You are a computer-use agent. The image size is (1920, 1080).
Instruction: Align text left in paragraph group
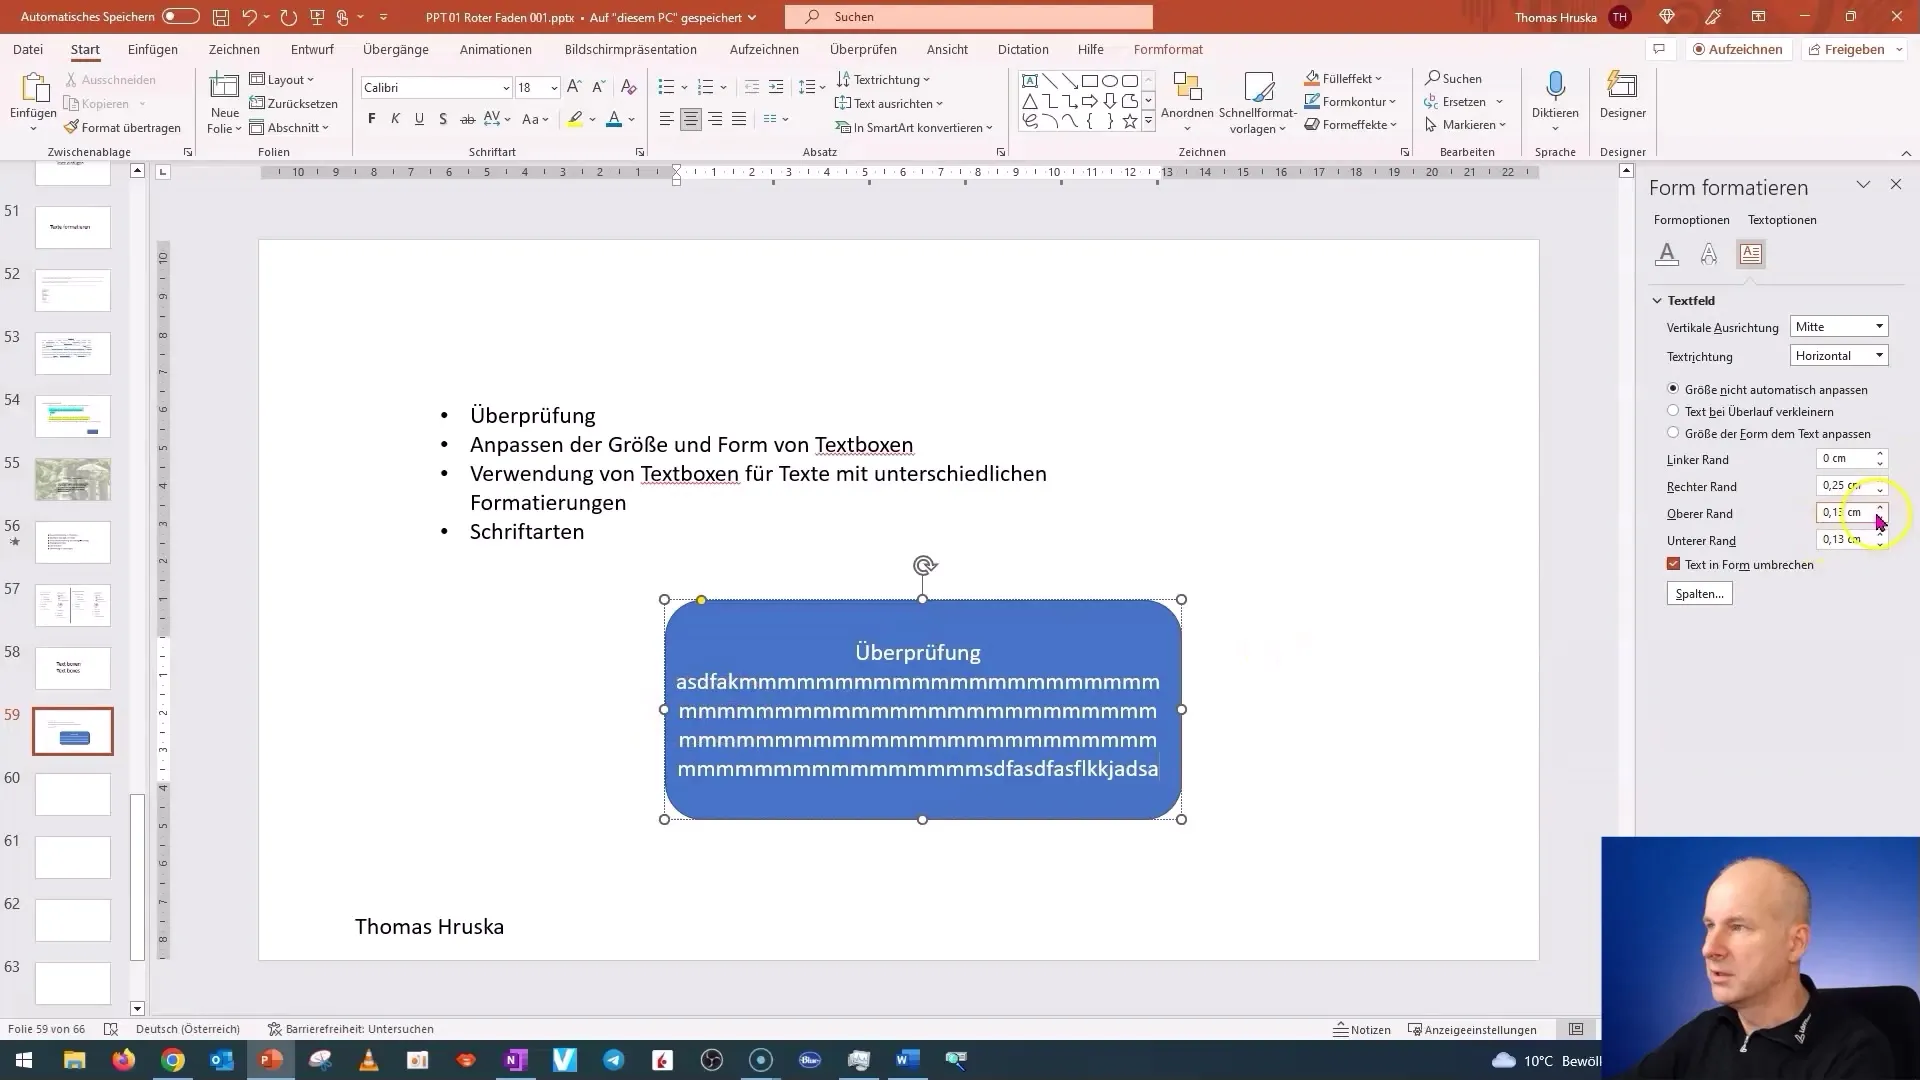pyautogui.click(x=667, y=119)
